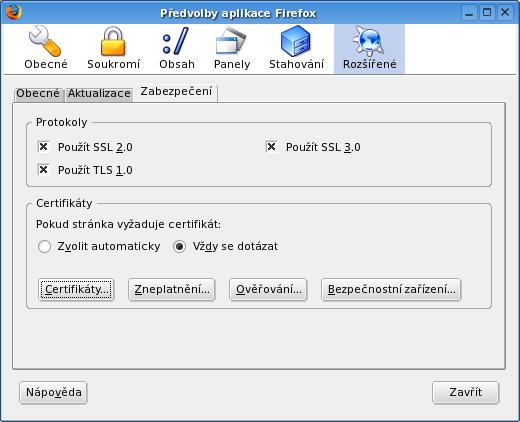Screen dimensions: 520x422
Task: Uncheck the Použít SSL 2.0 checkbox
Action: (x=43, y=147)
